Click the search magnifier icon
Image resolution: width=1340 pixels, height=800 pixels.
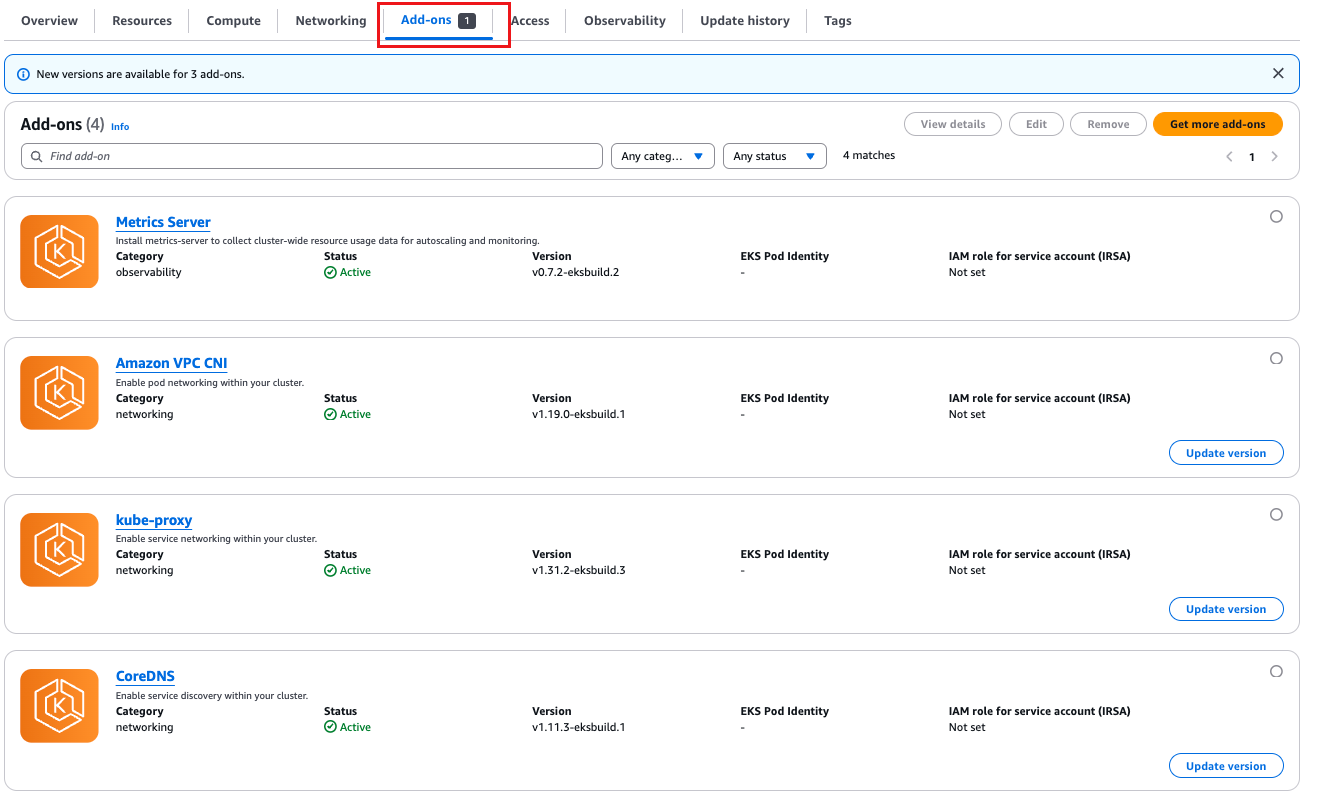(x=37, y=156)
